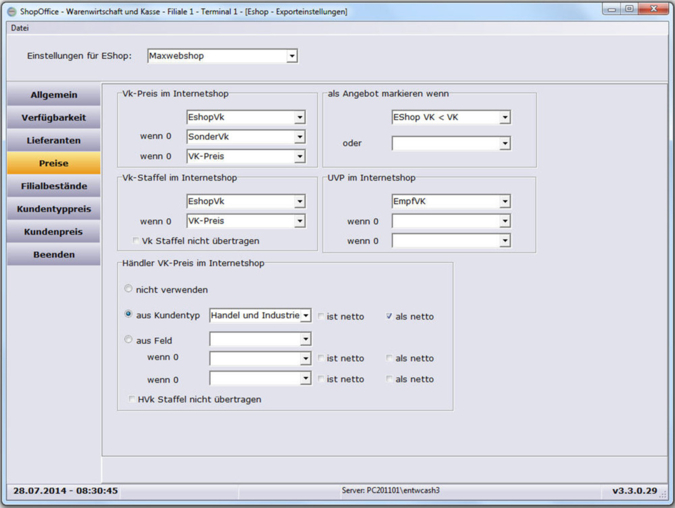Screen dimensions: 675x508
Task: Open the Datei menu
Action: coord(19,28)
